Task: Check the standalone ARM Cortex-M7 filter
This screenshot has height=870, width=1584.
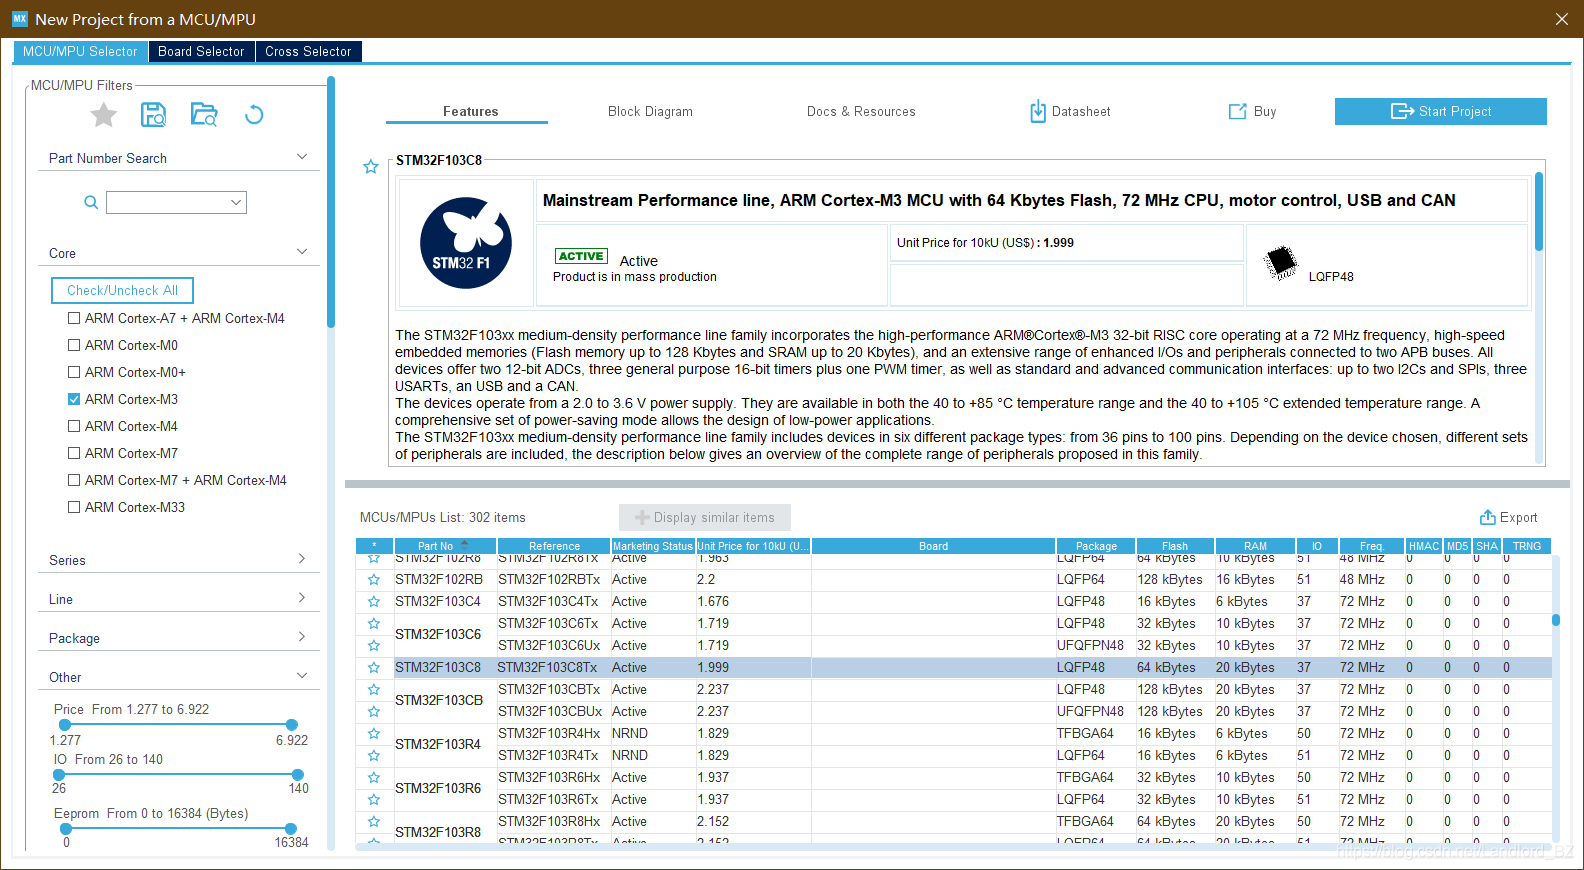Action: pyautogui.click(x=74, y=453)
